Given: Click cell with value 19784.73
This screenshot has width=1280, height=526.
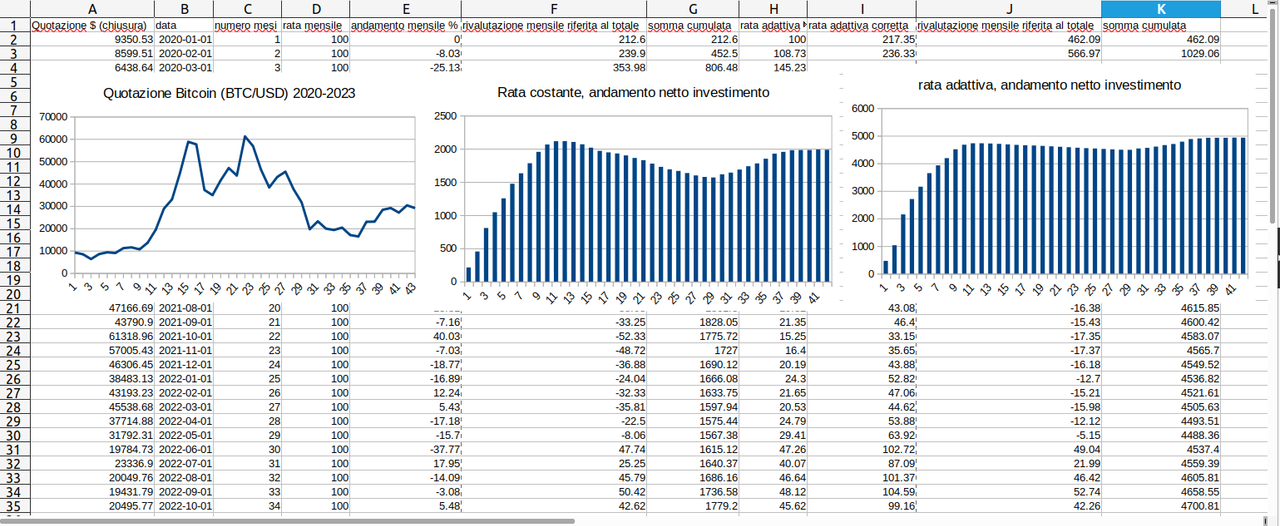Looking at the screenshot, I should pyautogui.click(x=93, y=450).
